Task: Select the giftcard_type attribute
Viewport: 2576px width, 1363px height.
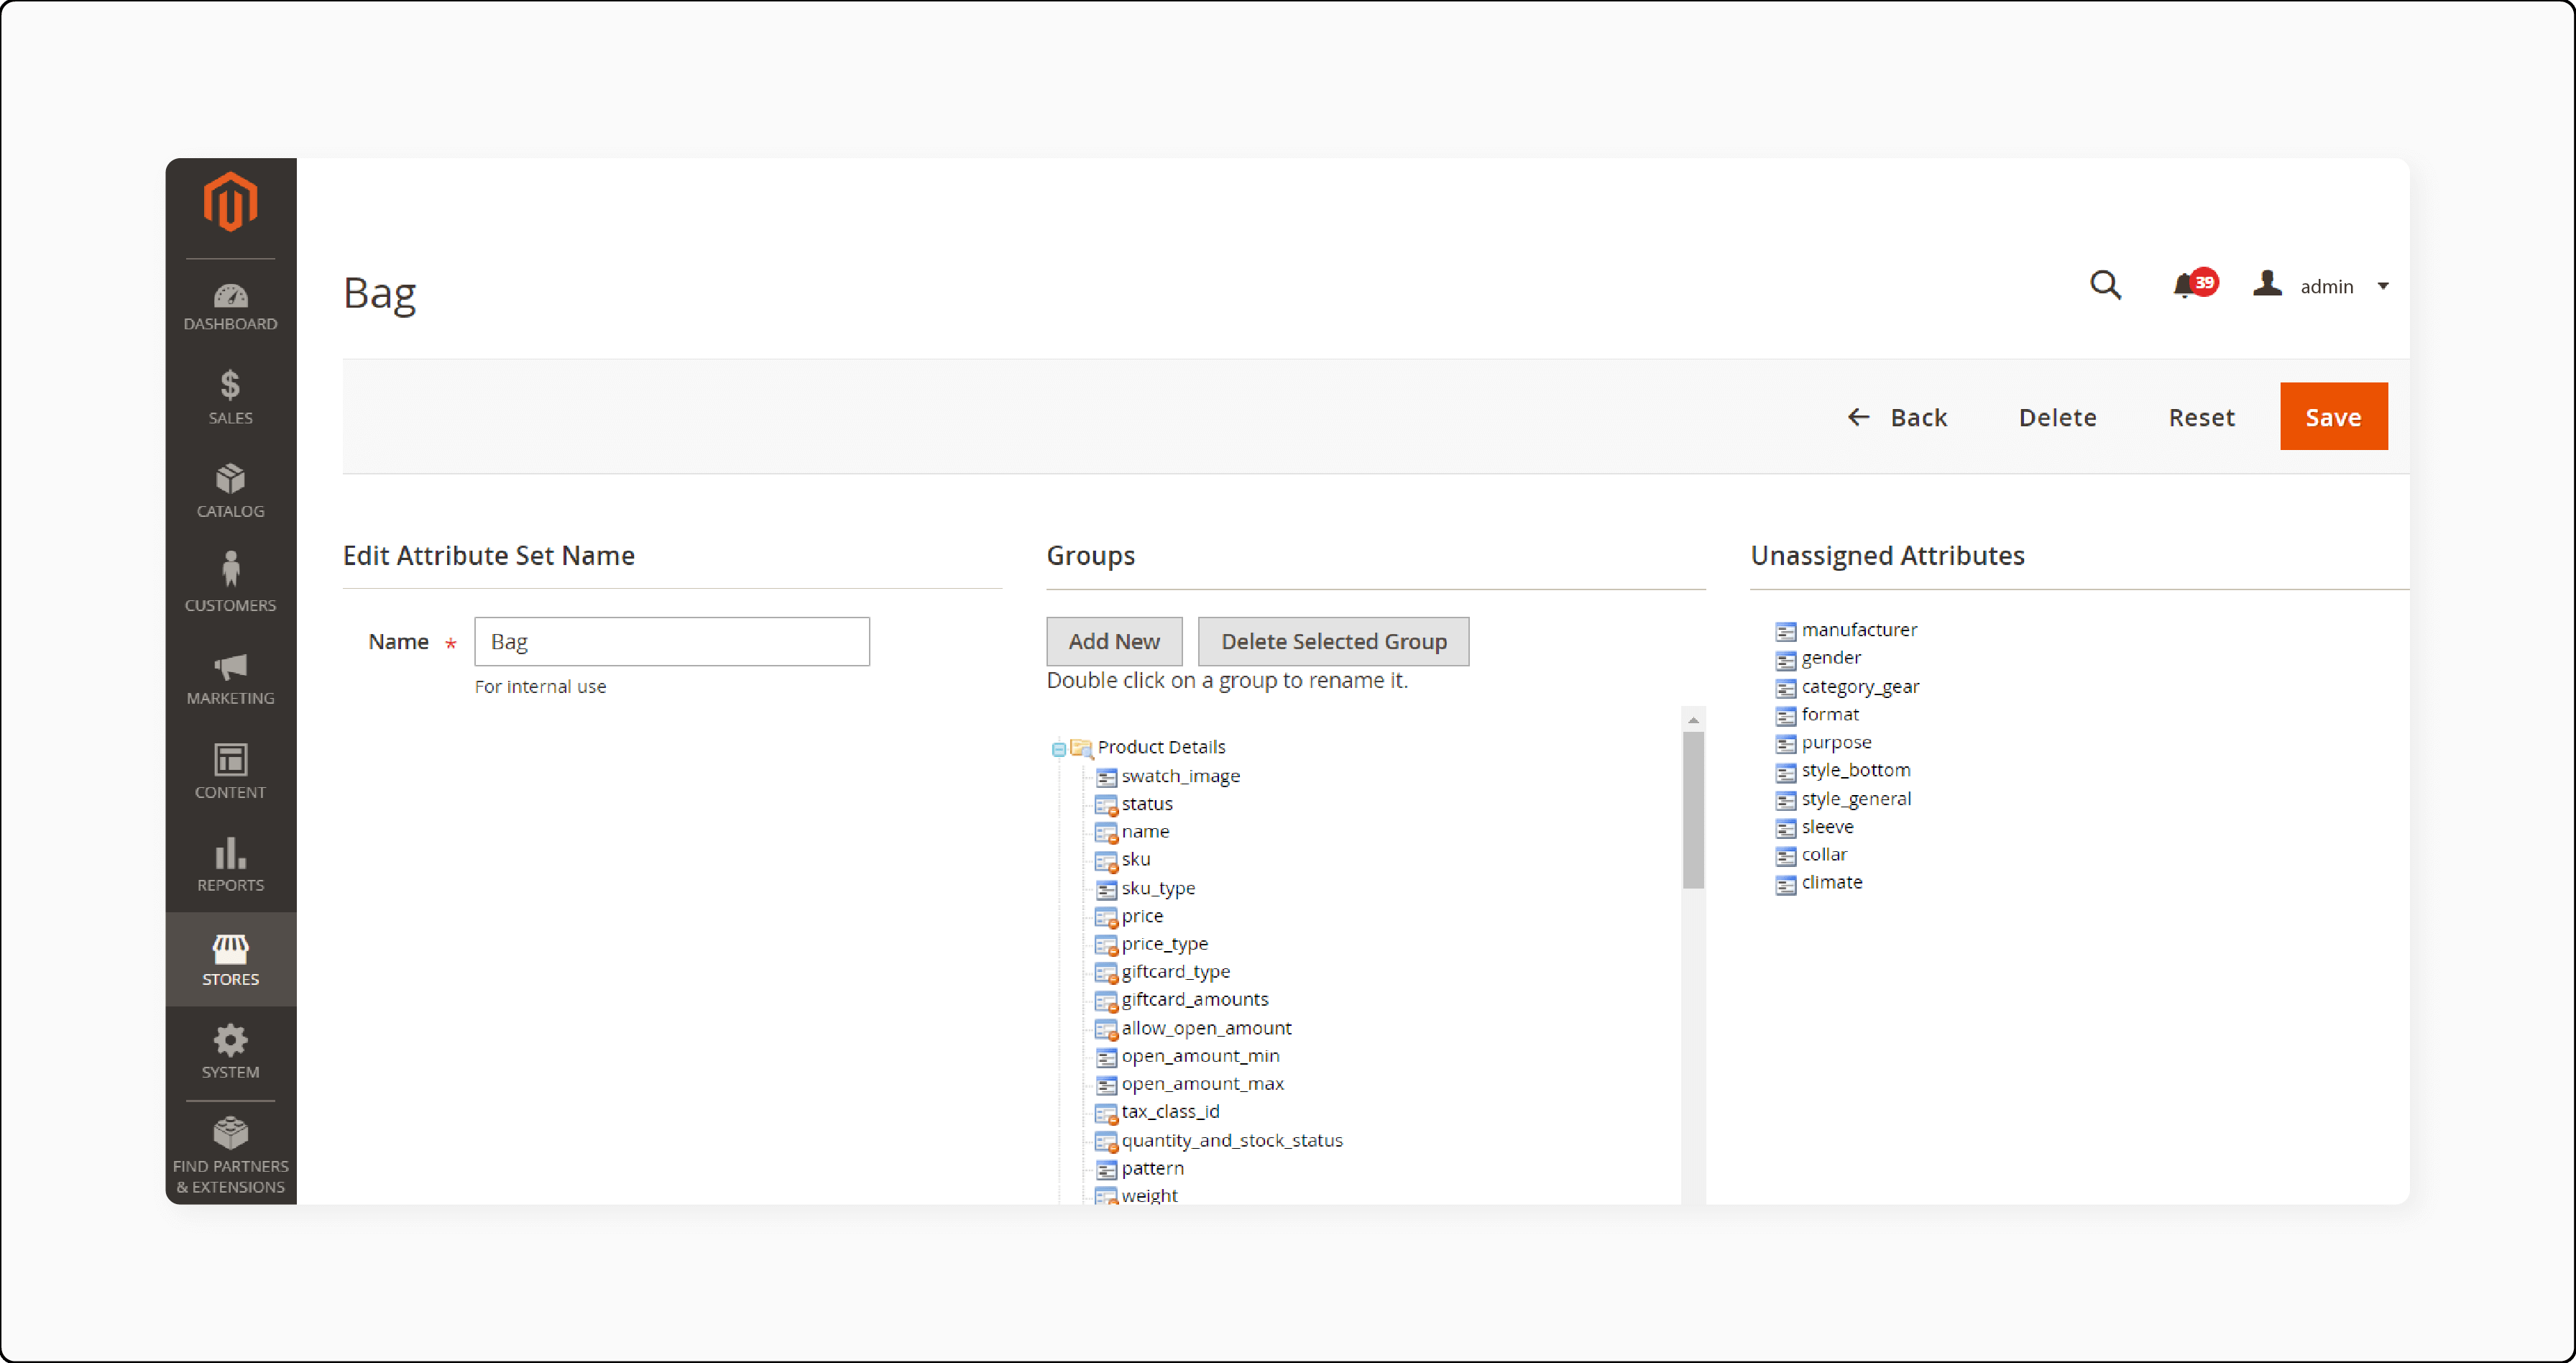Action: (x=1163, y=972)
